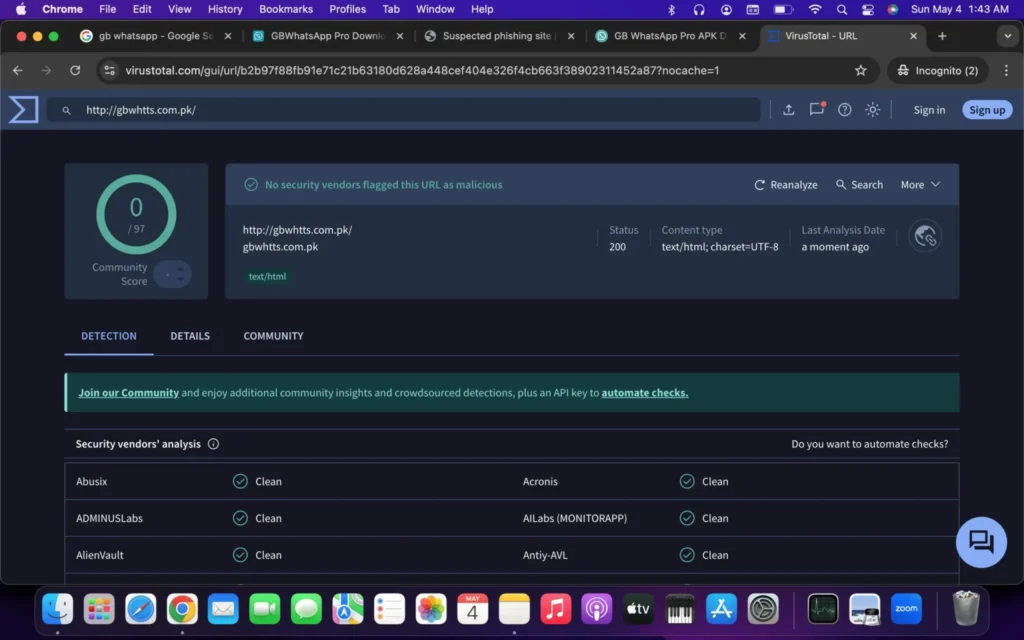The image size is (1024, 640).
Task: Switch to the DETAILS tab
Action: [190, 336]
